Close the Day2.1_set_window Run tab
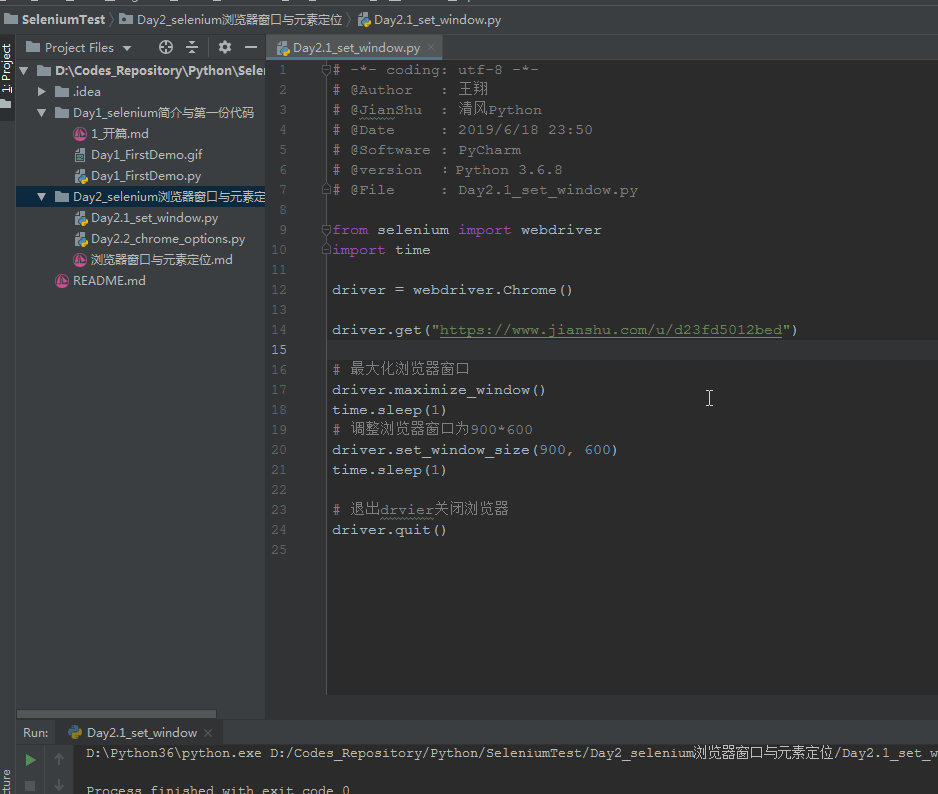The width and height of the screenshot is (938, 794). pos(208,732)
